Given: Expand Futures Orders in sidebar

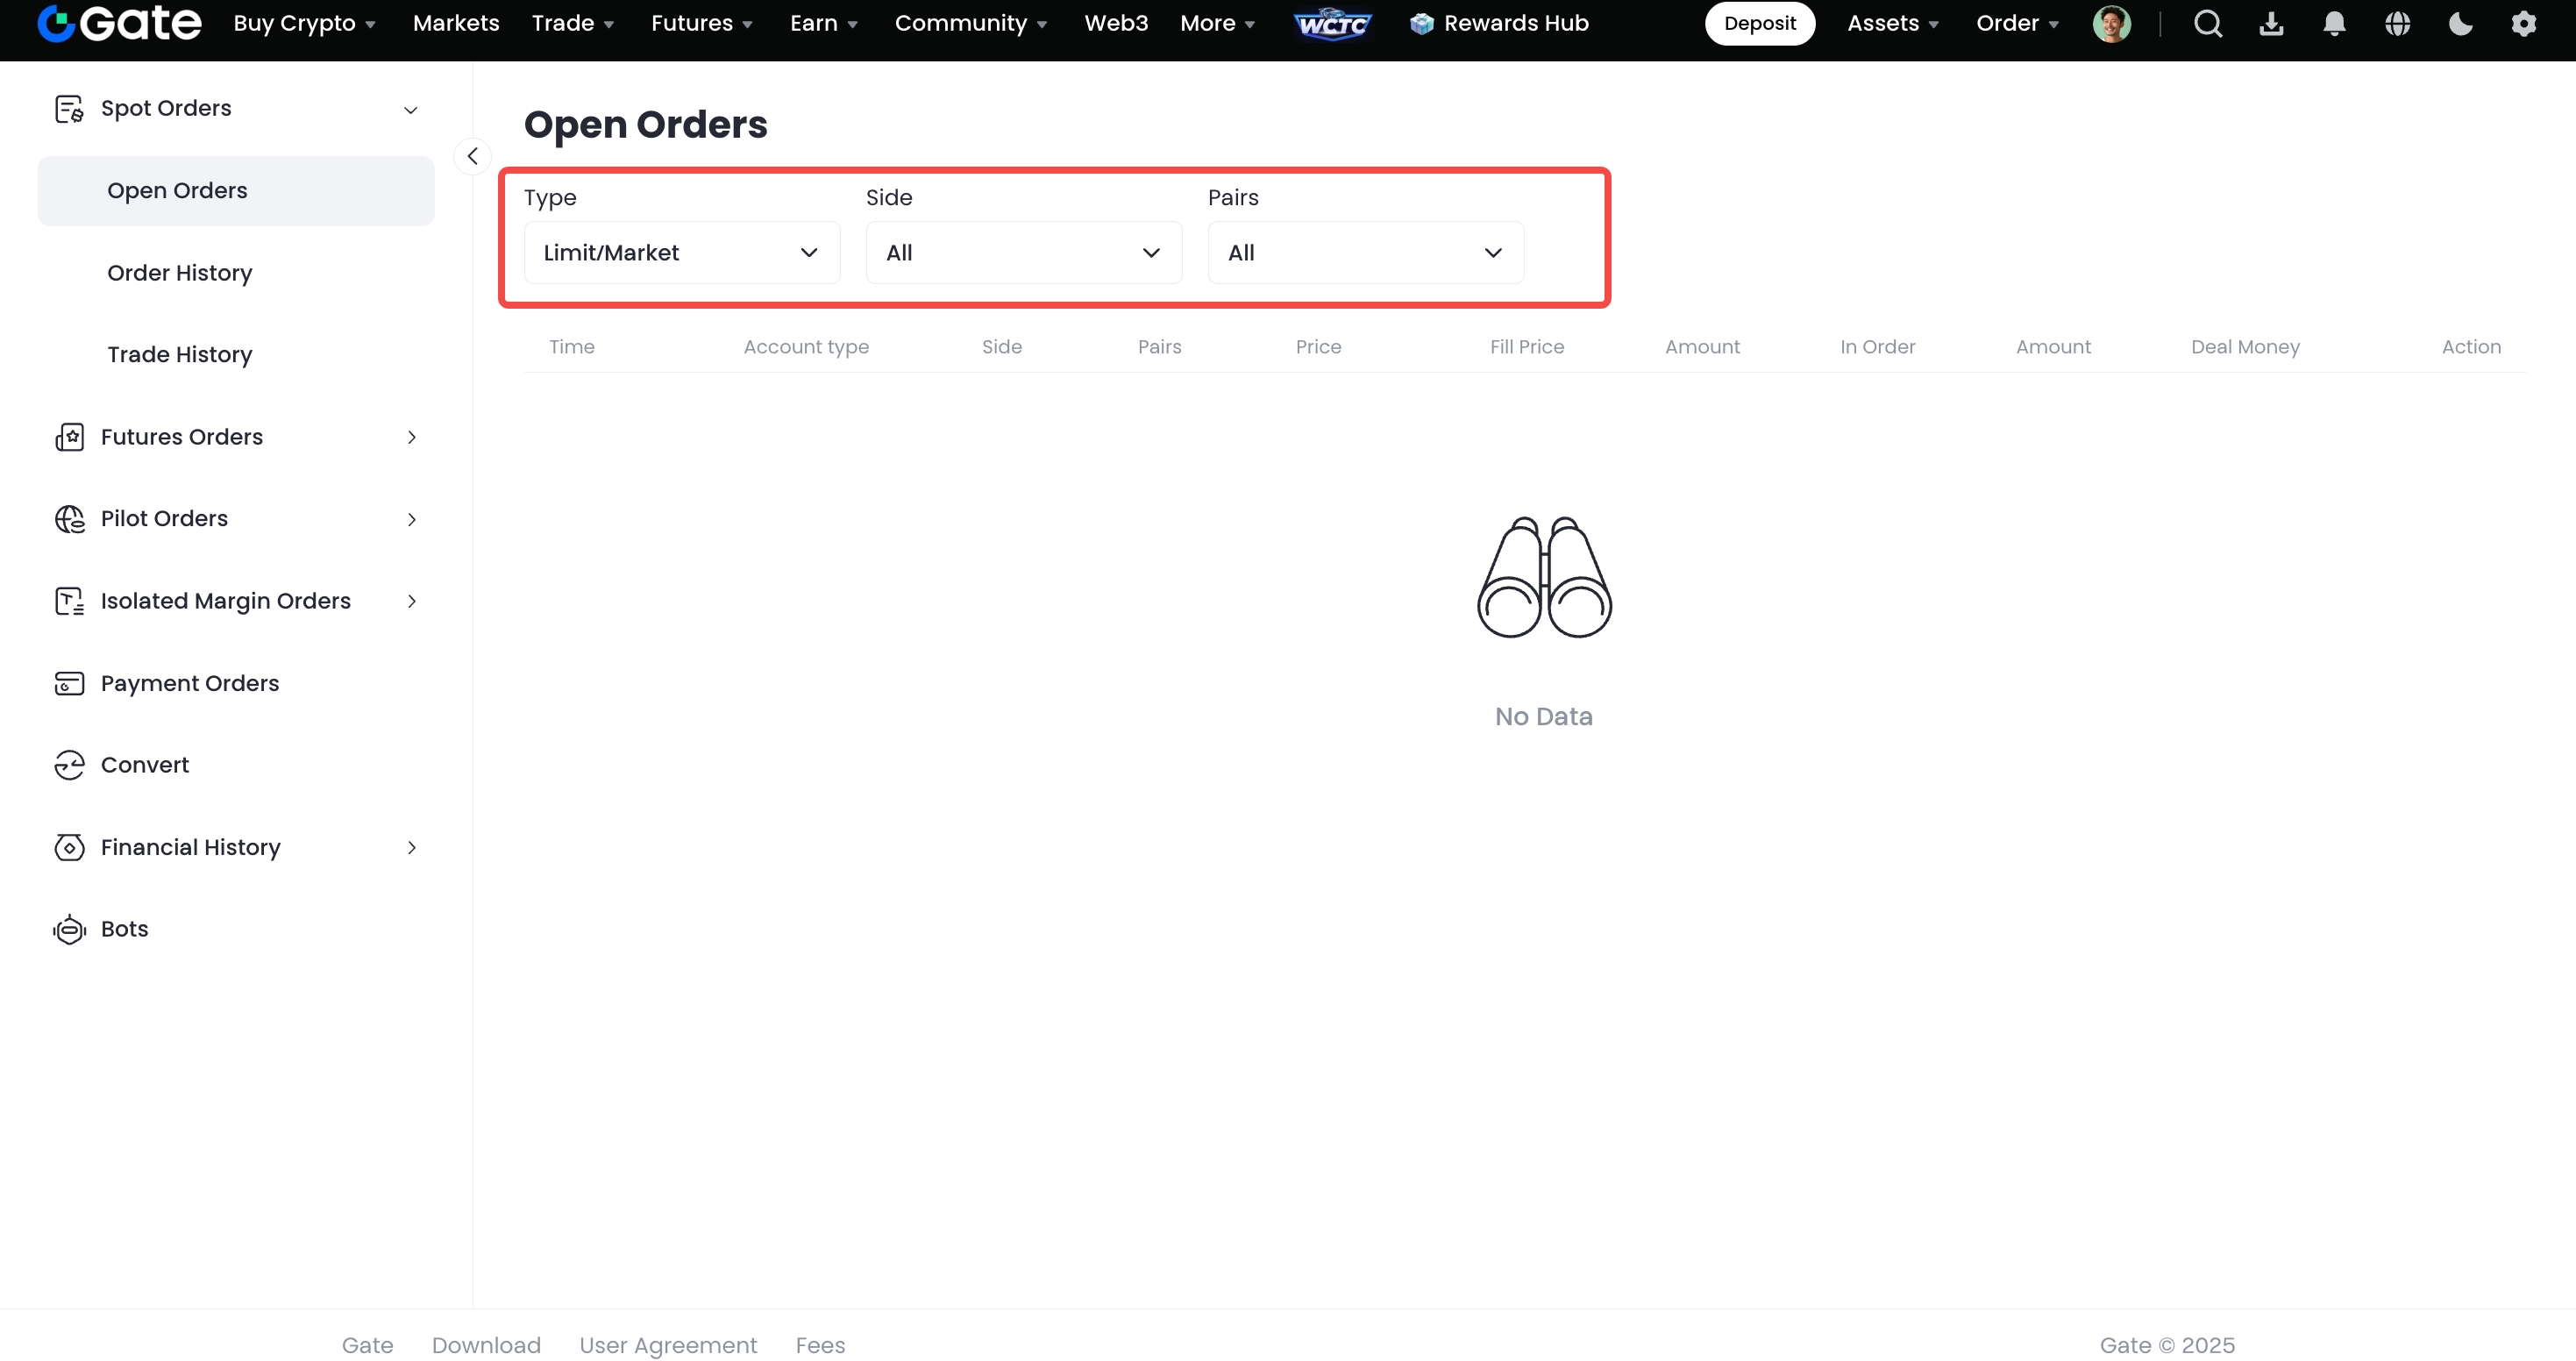Looking at the screenshot, I should click(236, 437).
